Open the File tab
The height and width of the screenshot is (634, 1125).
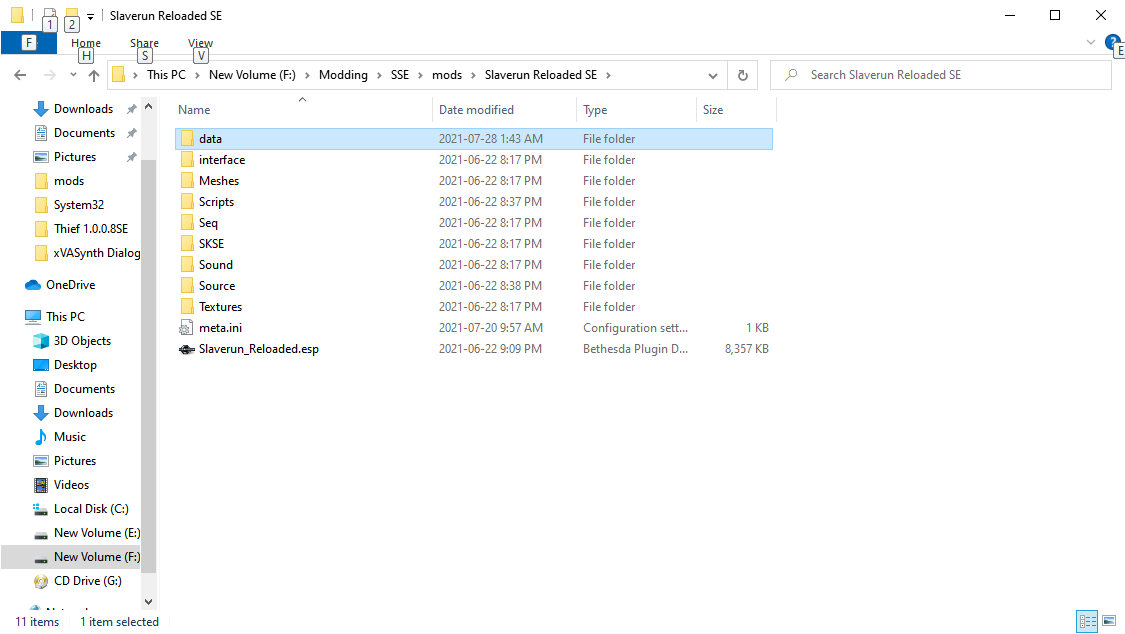29,42
